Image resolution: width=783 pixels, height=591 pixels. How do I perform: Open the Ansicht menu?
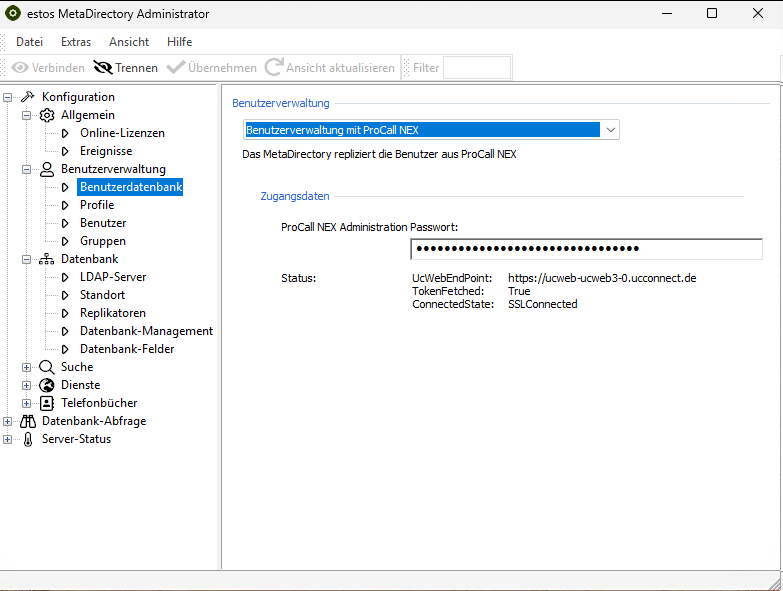[129, 42]
